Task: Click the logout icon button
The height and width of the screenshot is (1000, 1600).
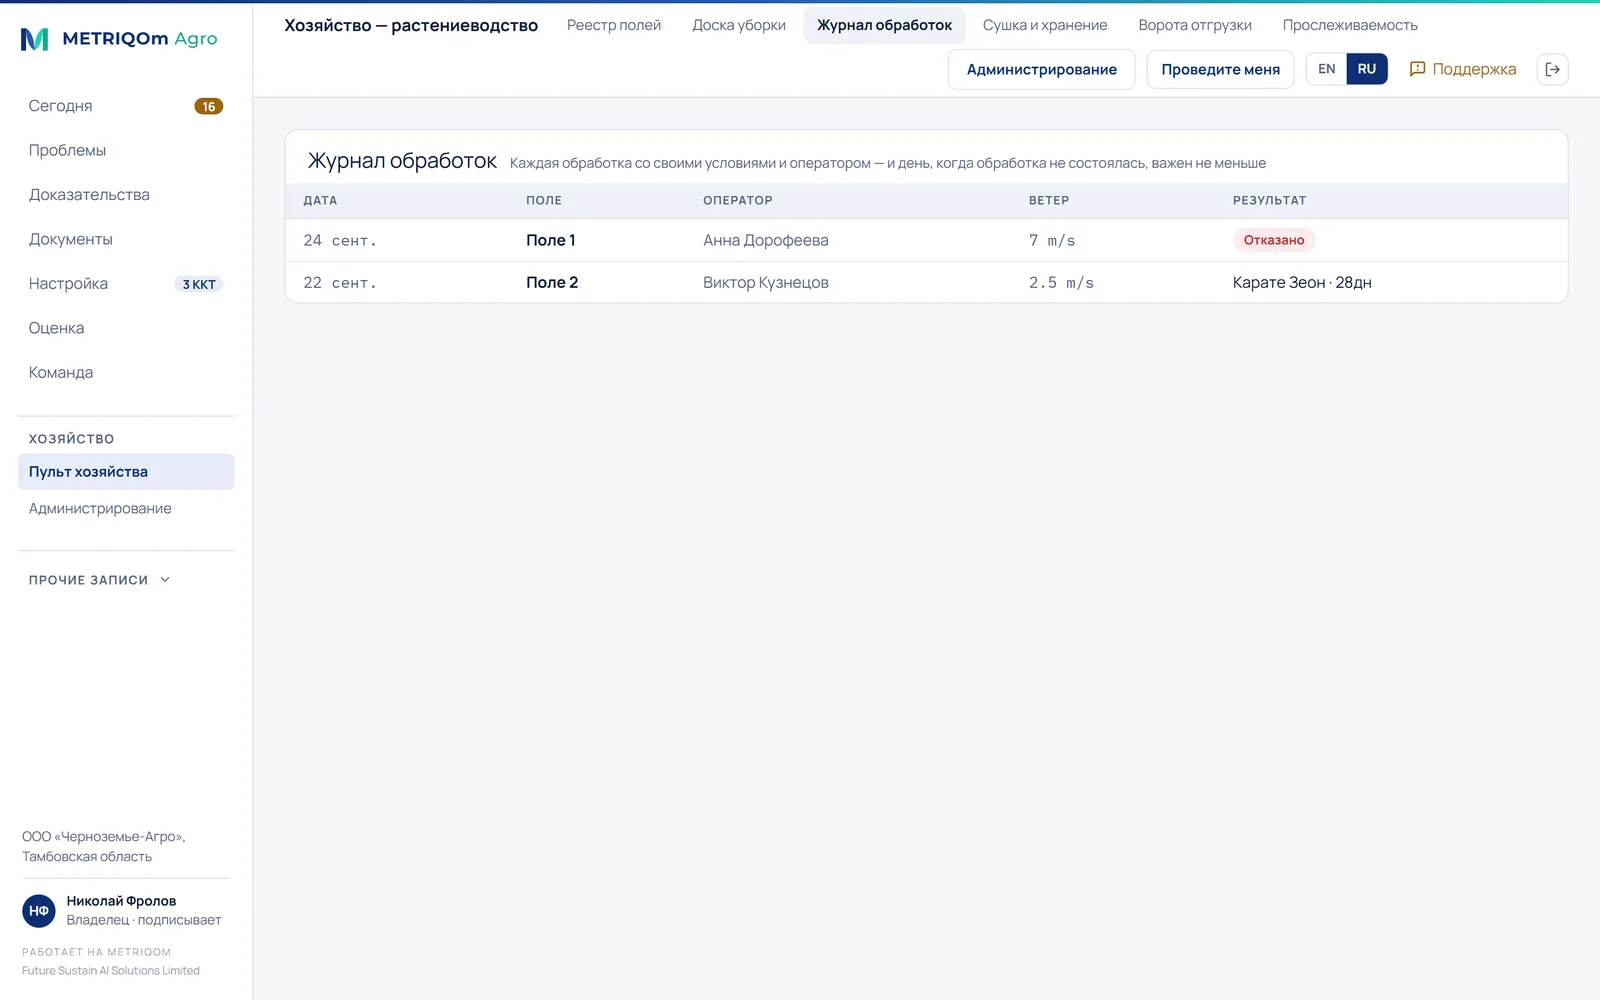Action: coord(1552,69)
